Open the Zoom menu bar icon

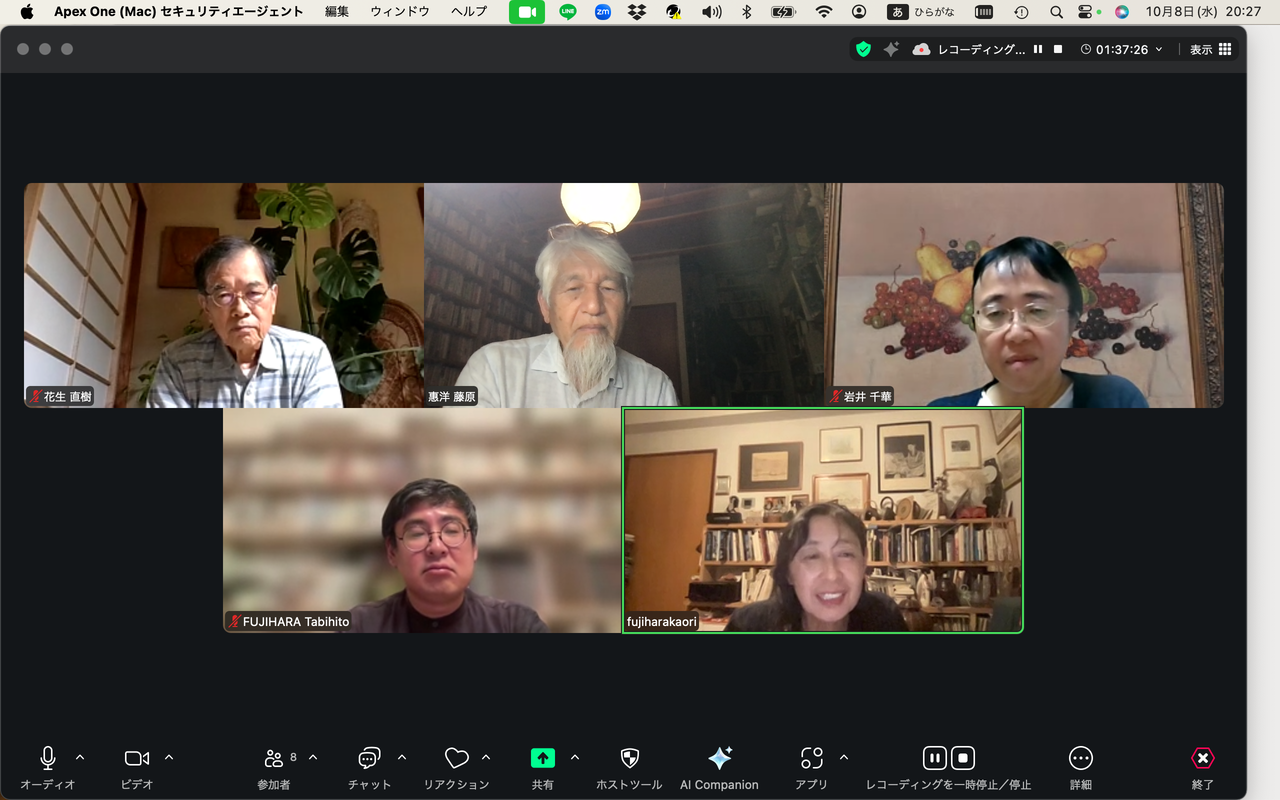tap(602, 12)
